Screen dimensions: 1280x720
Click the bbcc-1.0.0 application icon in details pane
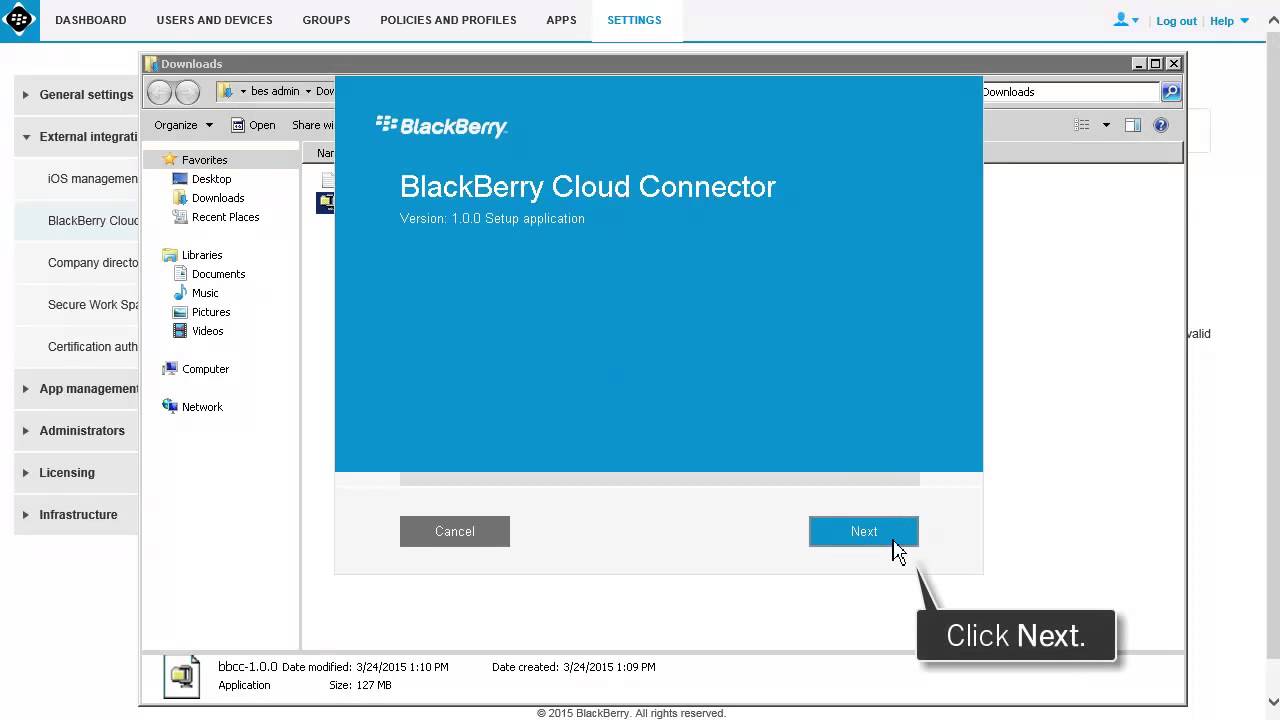coord(182,676)
